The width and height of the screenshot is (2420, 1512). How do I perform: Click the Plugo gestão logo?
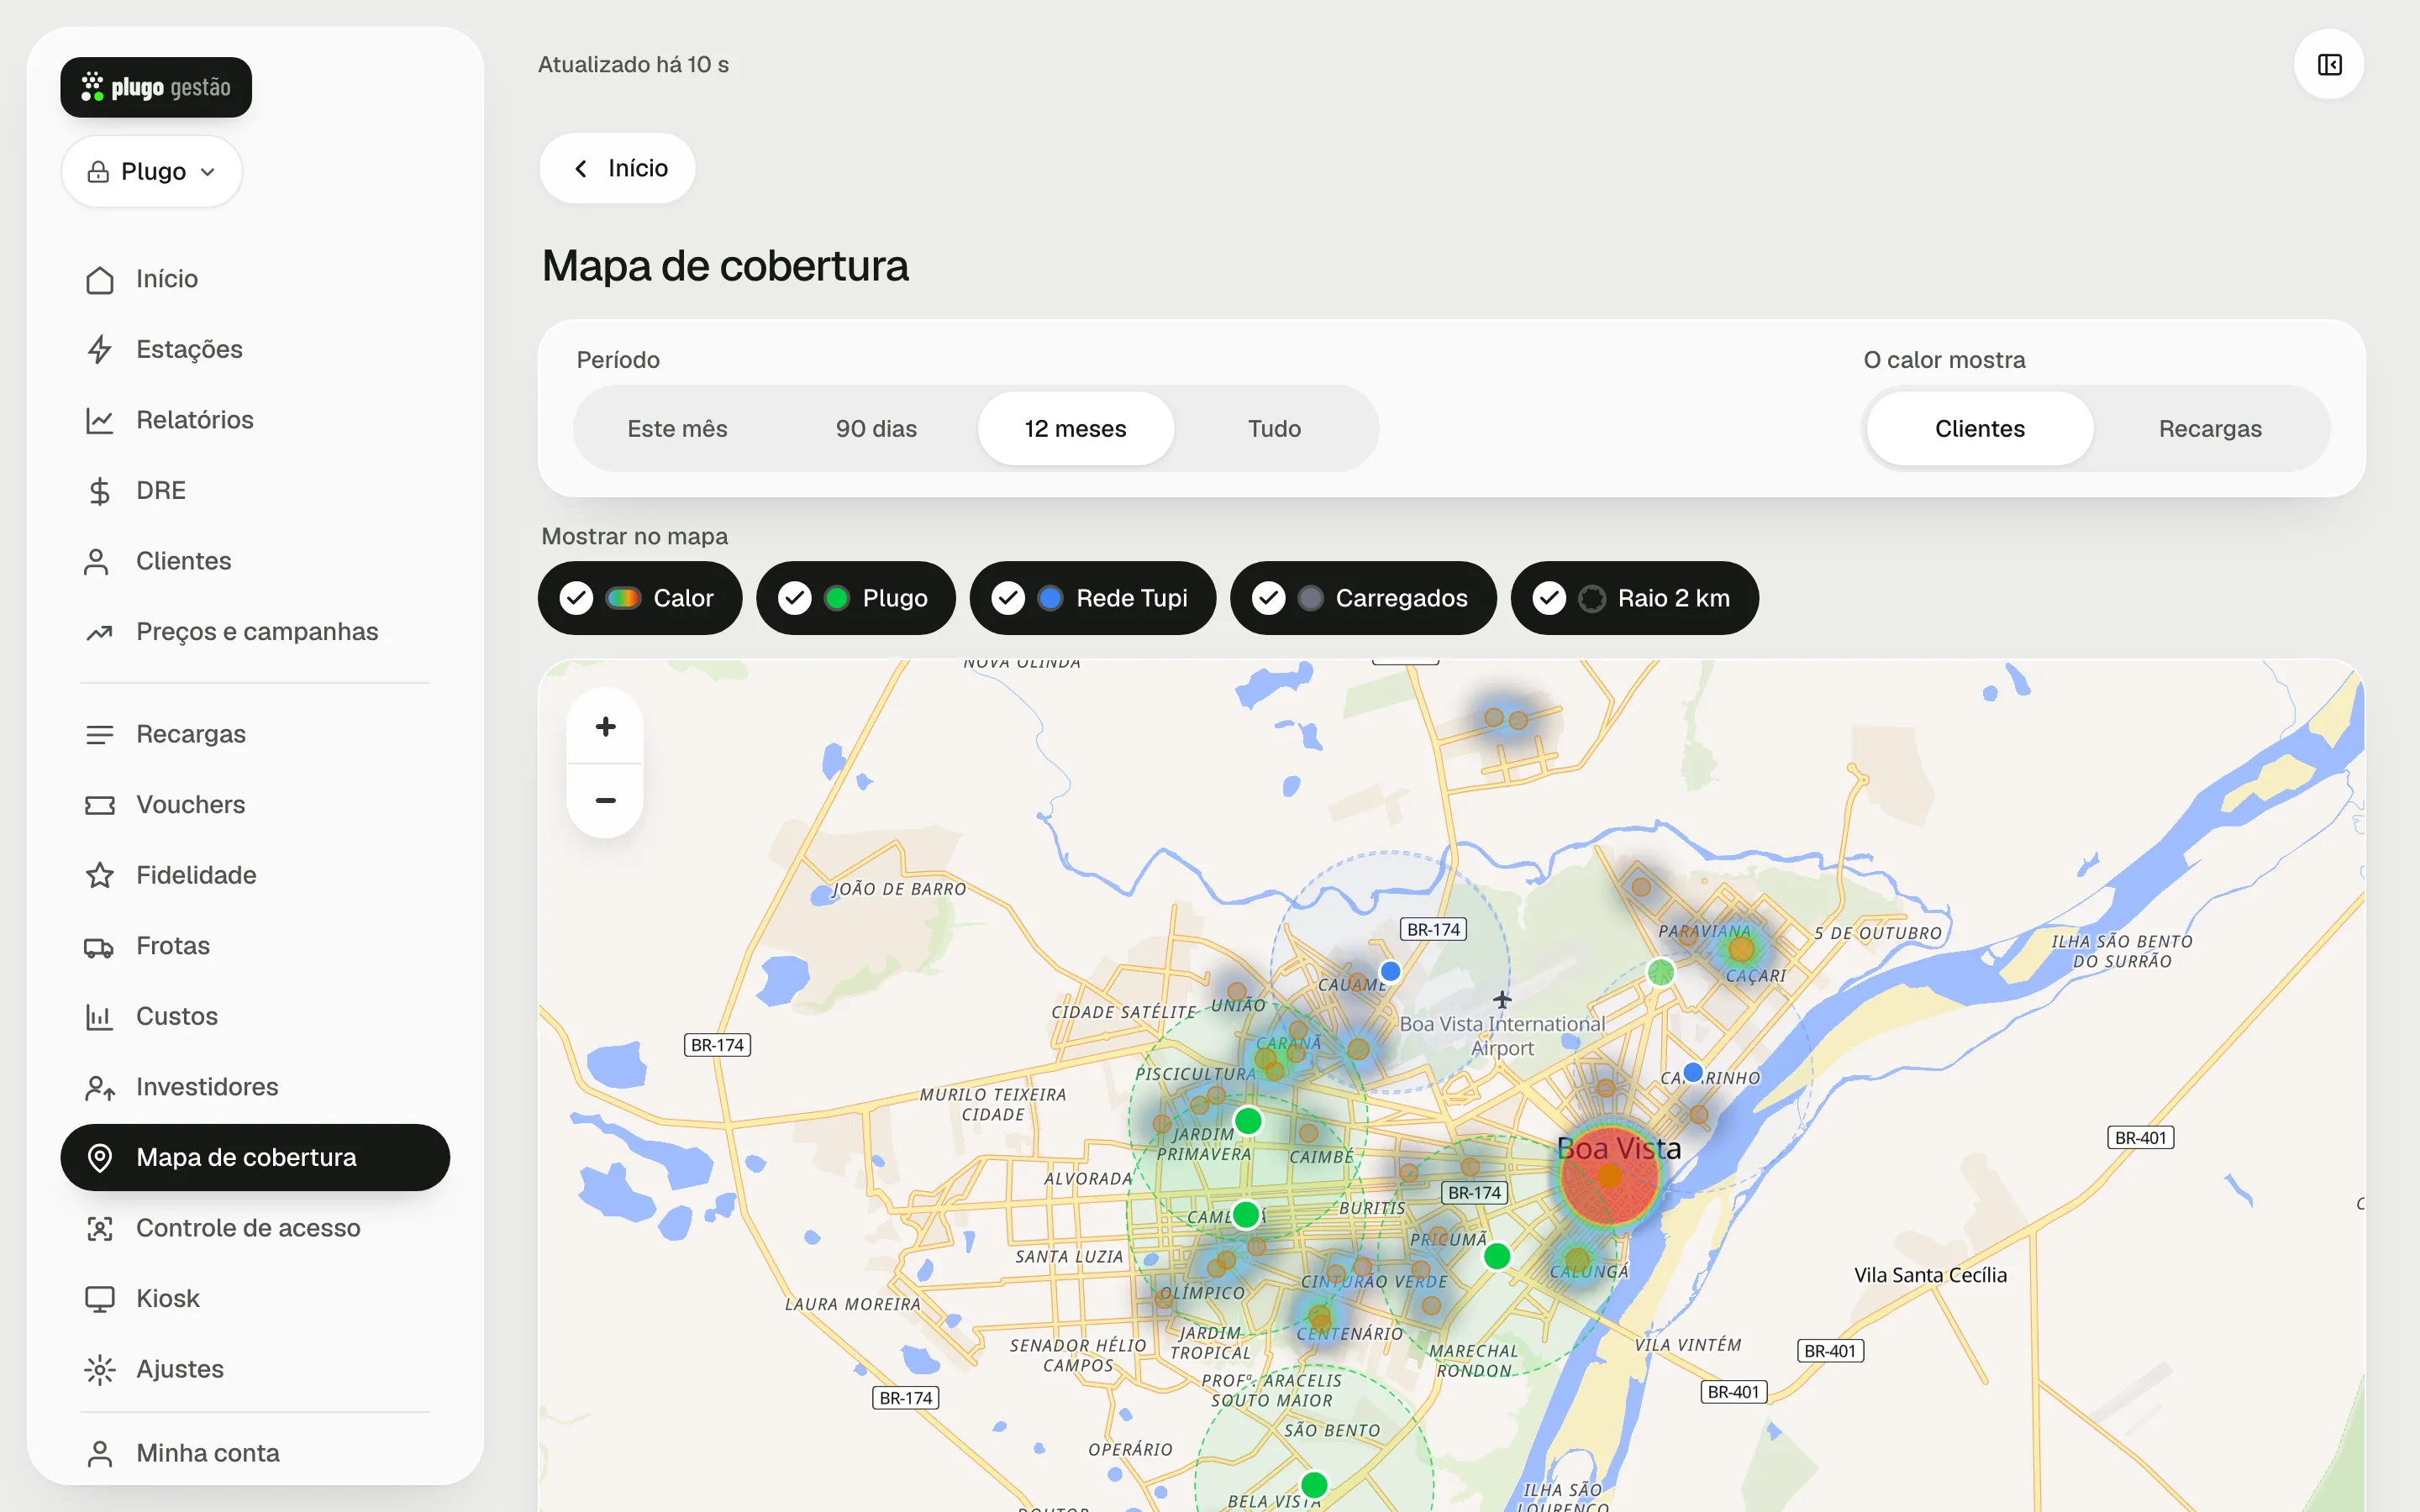point(156,87)
